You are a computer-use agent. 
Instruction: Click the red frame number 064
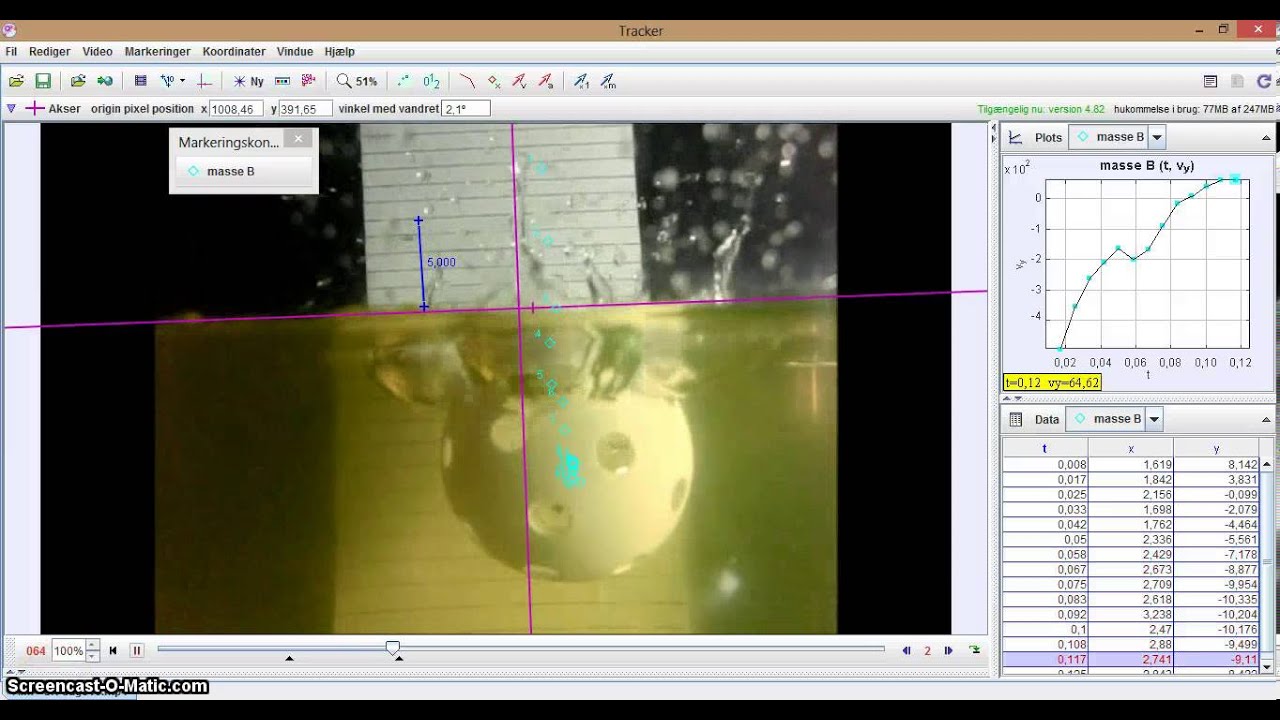coord(36,651)
